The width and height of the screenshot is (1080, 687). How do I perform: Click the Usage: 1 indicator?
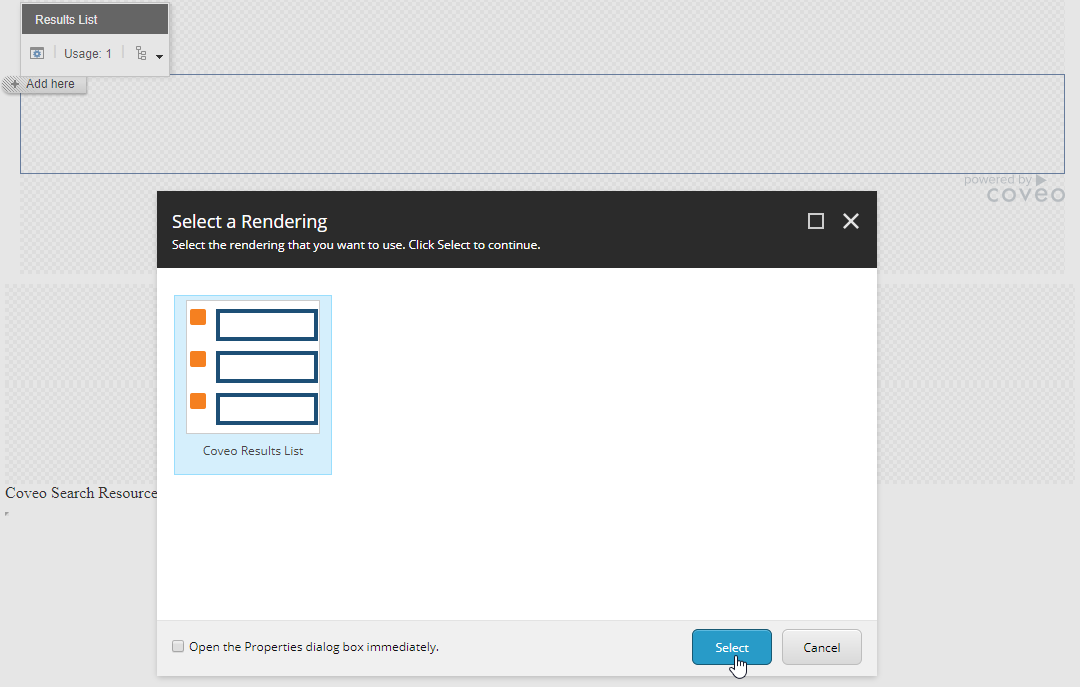[87, 53]
